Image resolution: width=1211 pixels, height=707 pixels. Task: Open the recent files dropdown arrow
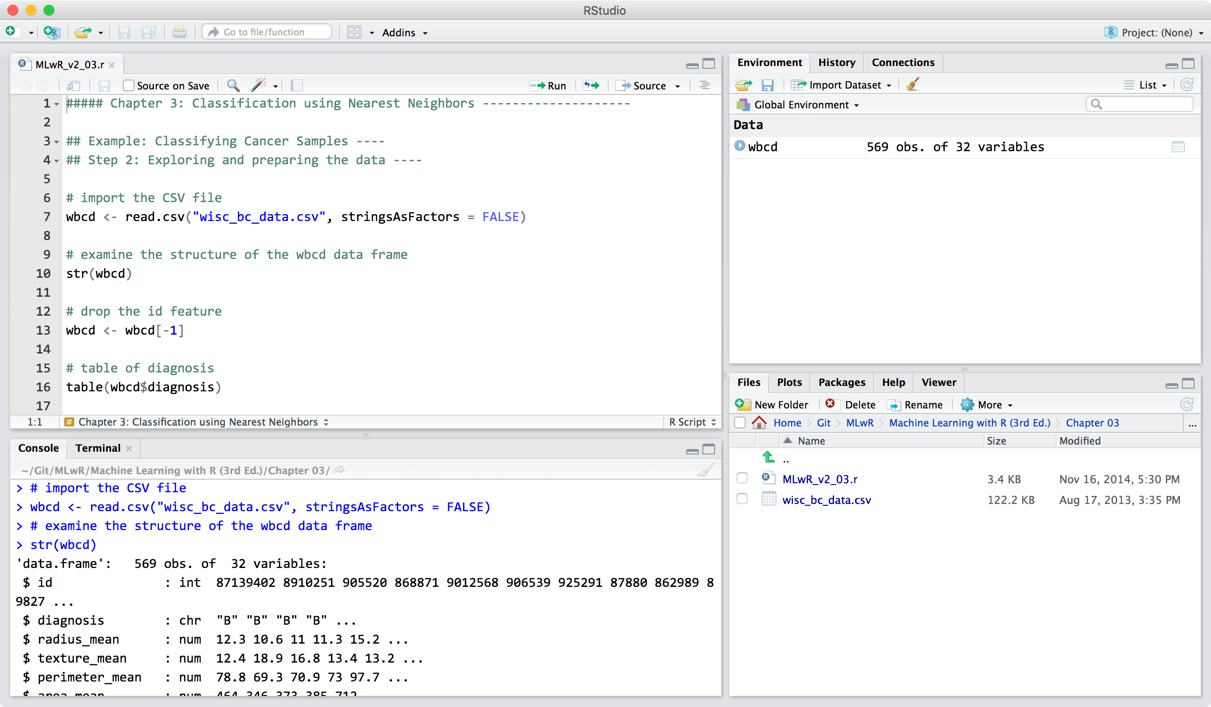tap(101, 33)
